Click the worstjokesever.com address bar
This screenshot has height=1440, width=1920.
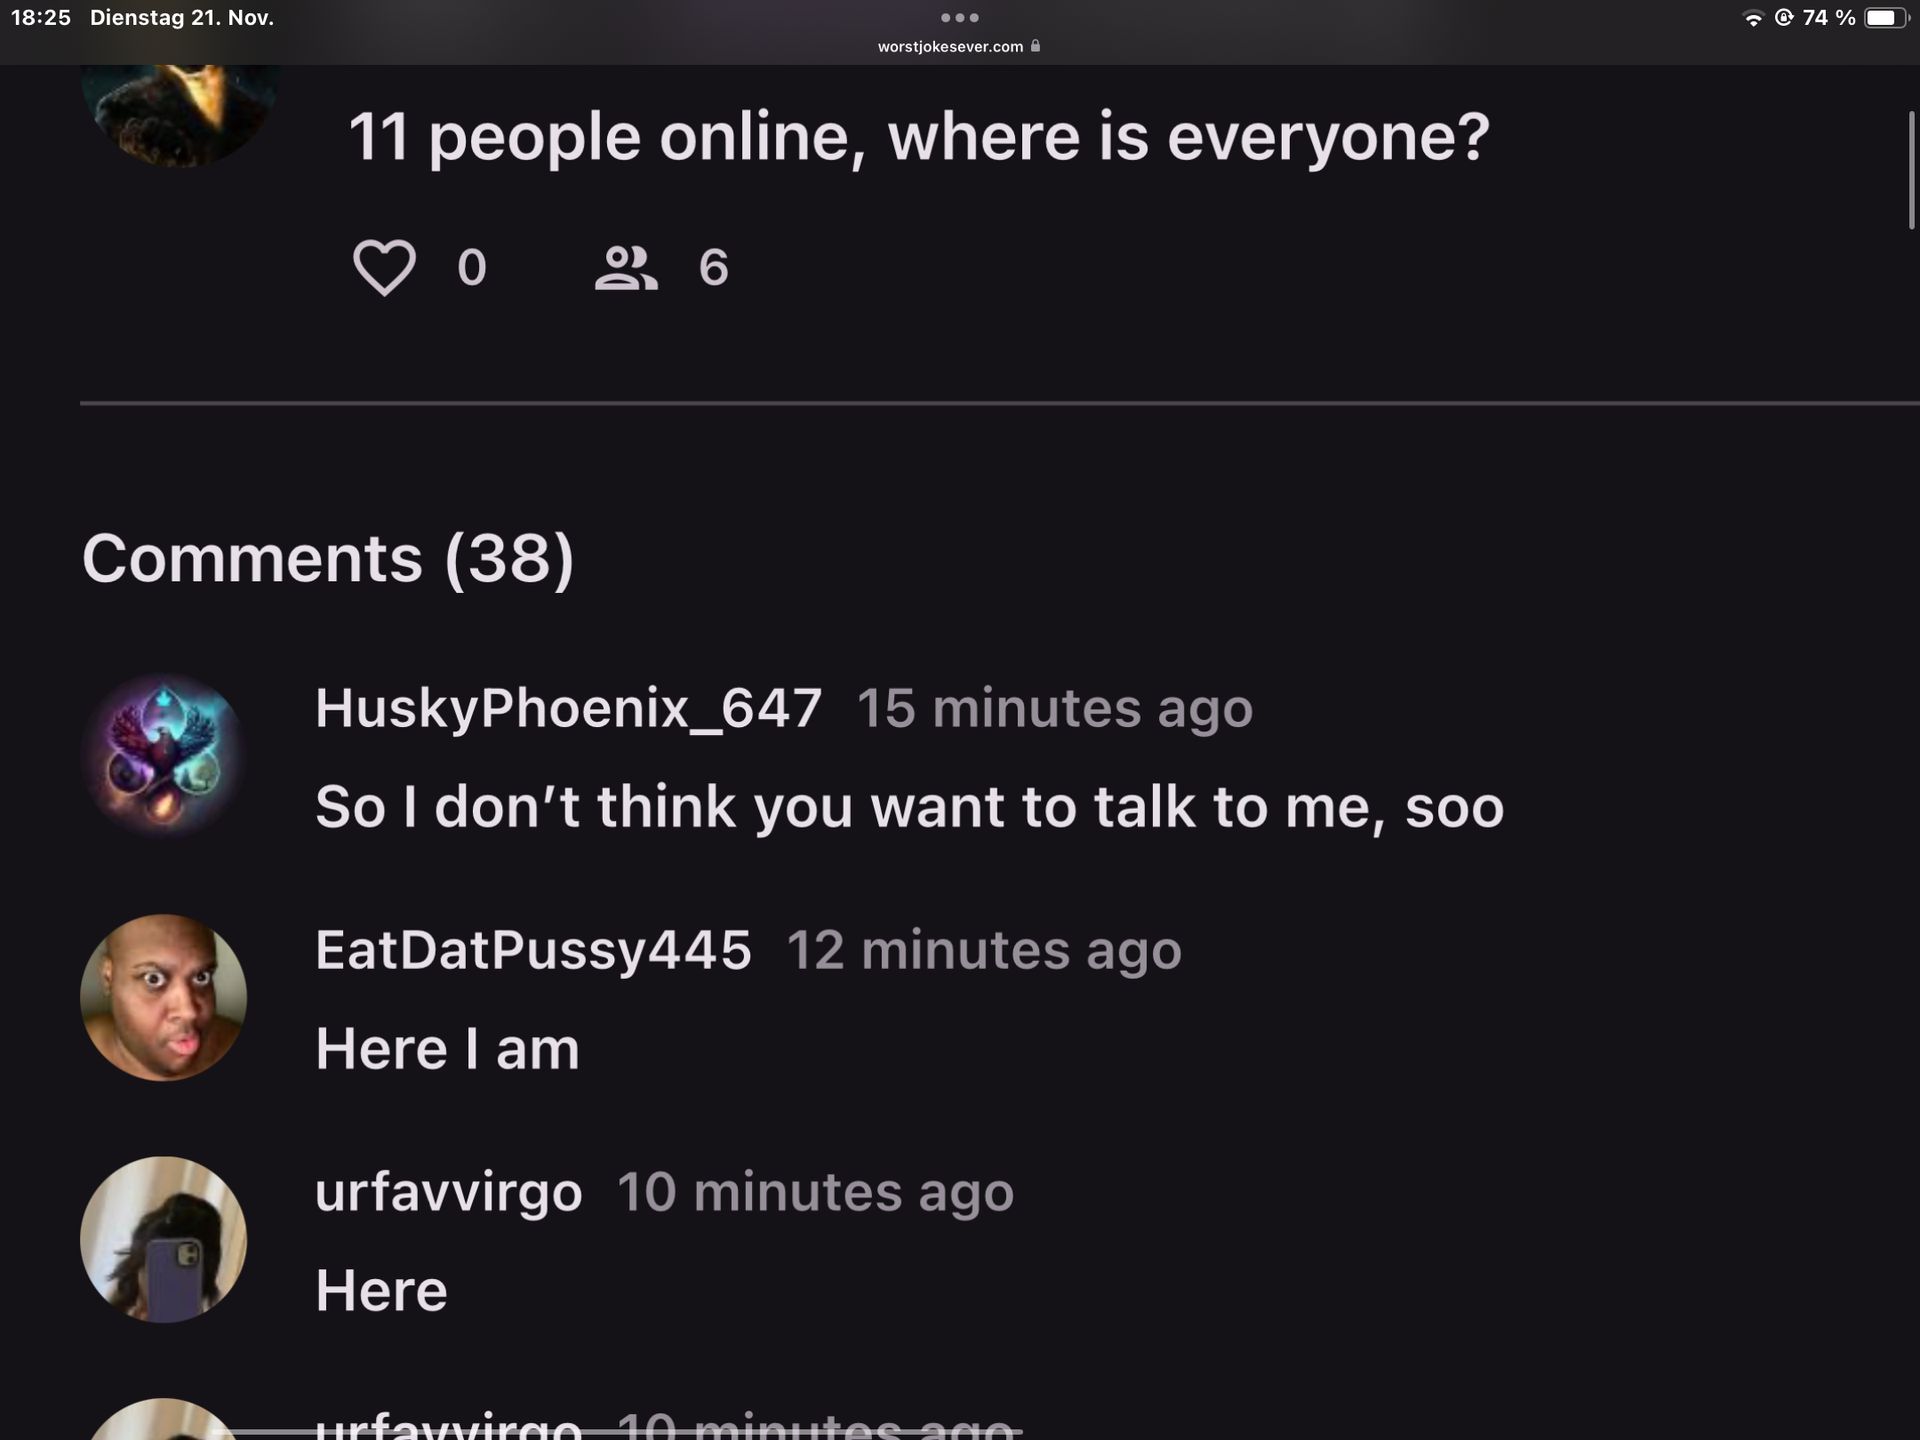tap(950, 46)
